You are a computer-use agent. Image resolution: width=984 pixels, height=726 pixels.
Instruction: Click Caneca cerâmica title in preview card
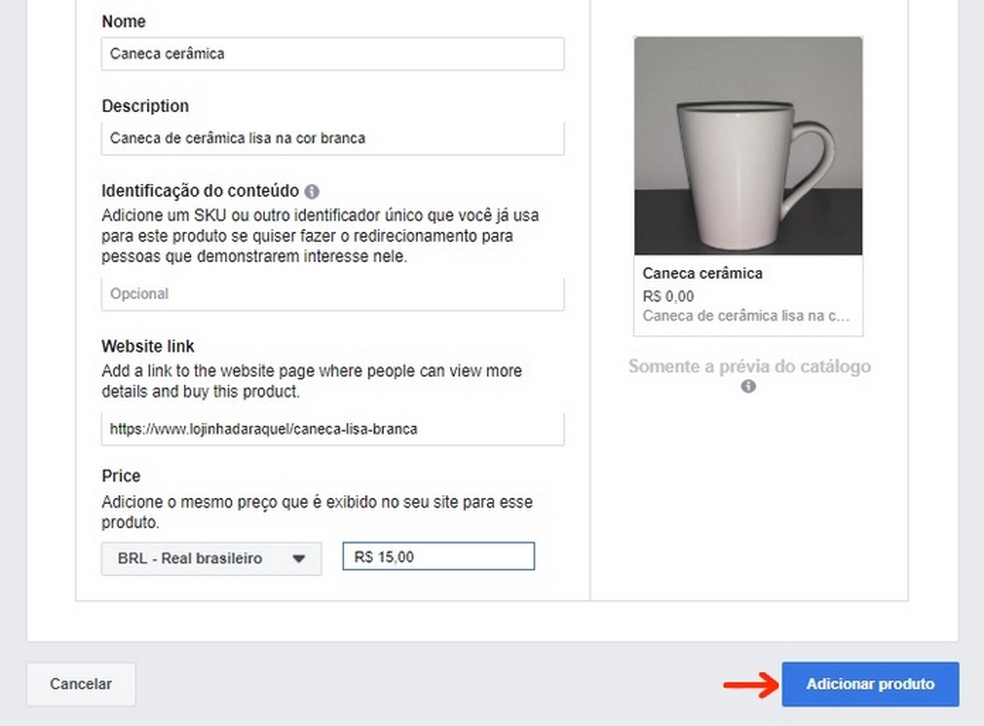tap(702, 274)
